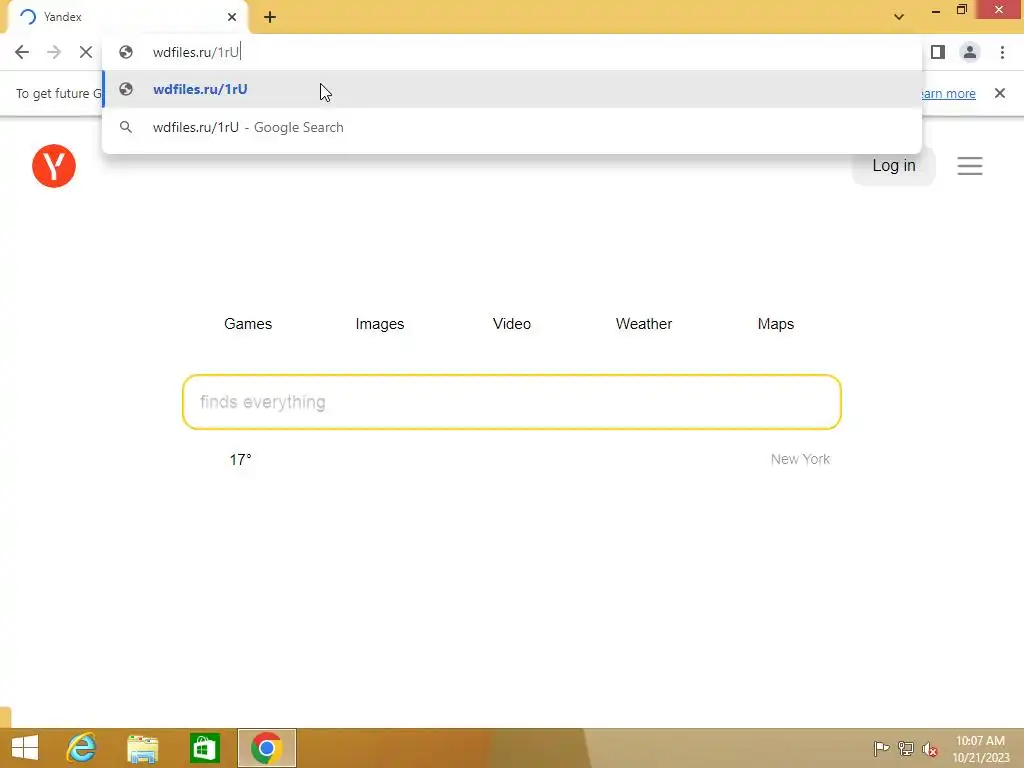Open the network tray icon
The width and height of the screenshot is (1024, 768).
pyautogui.click(x=905, y=748)
